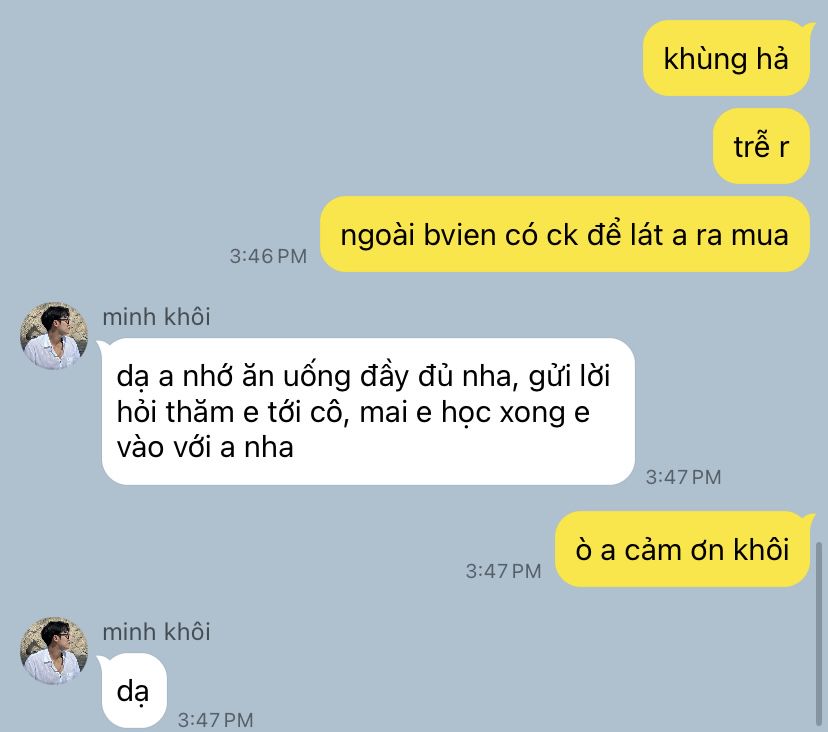
Task: Click empty chat background left of 'khùng hả'
Action: tap(317, 58)
